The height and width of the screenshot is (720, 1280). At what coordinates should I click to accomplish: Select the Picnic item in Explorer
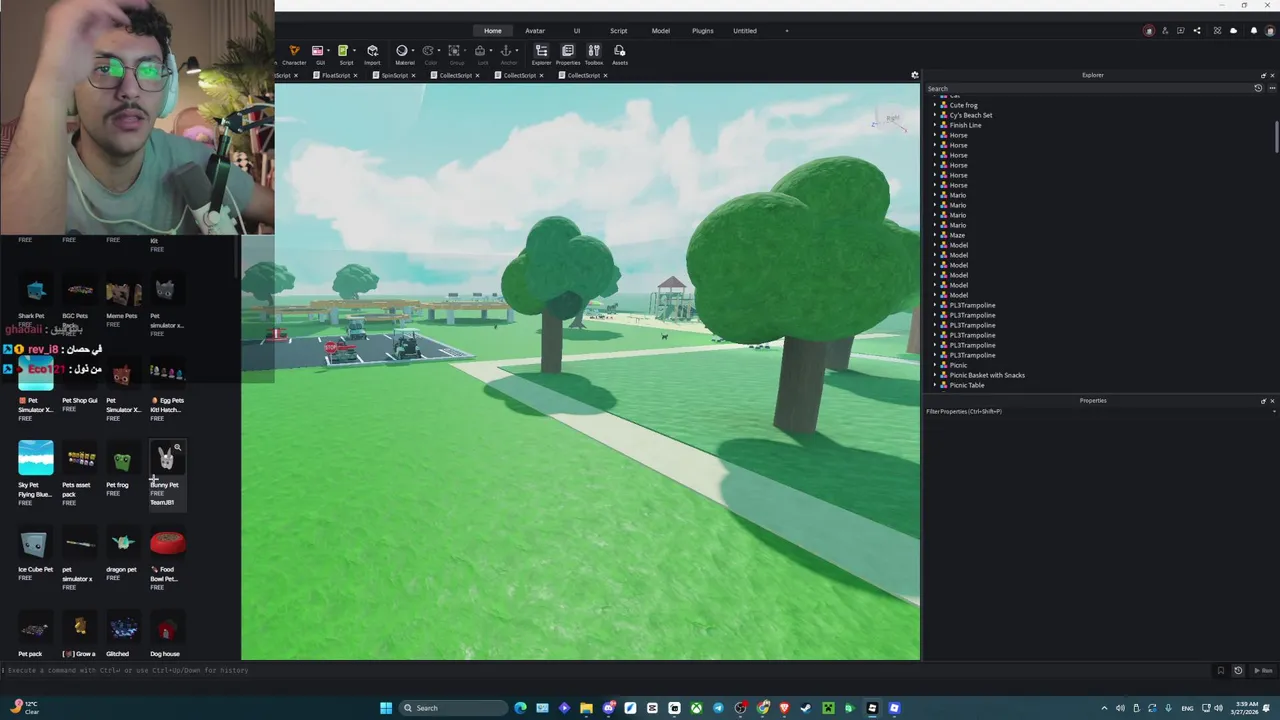[958, 365]
